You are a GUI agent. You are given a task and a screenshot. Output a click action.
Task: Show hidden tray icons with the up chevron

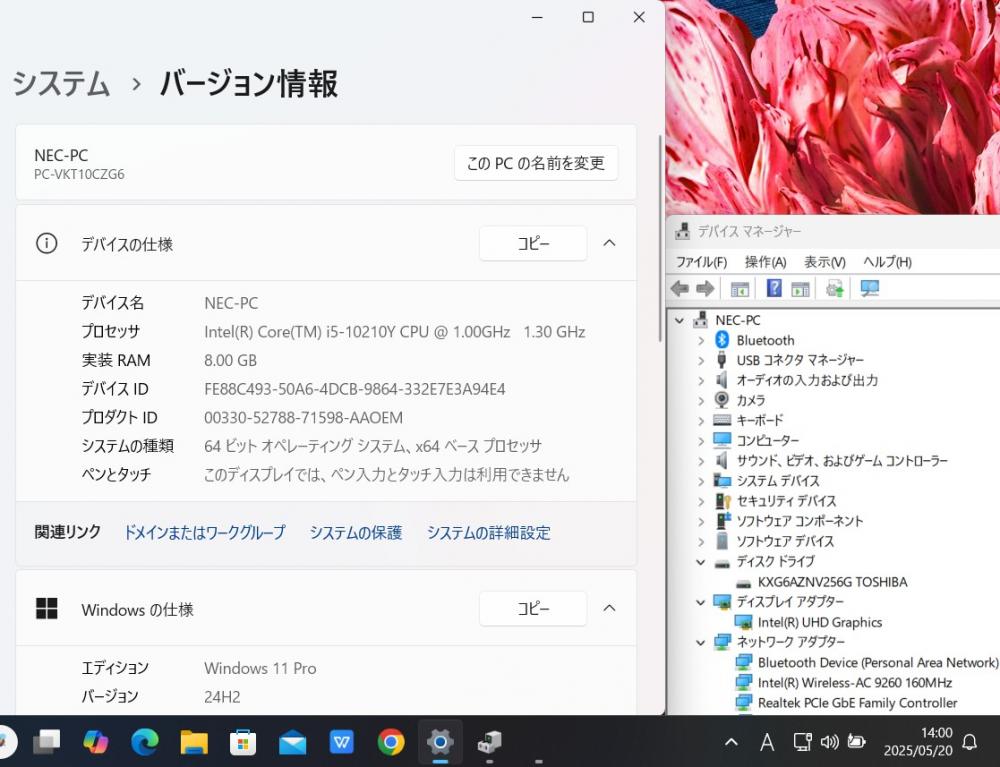pyautogui.click(x=732, y=741)
